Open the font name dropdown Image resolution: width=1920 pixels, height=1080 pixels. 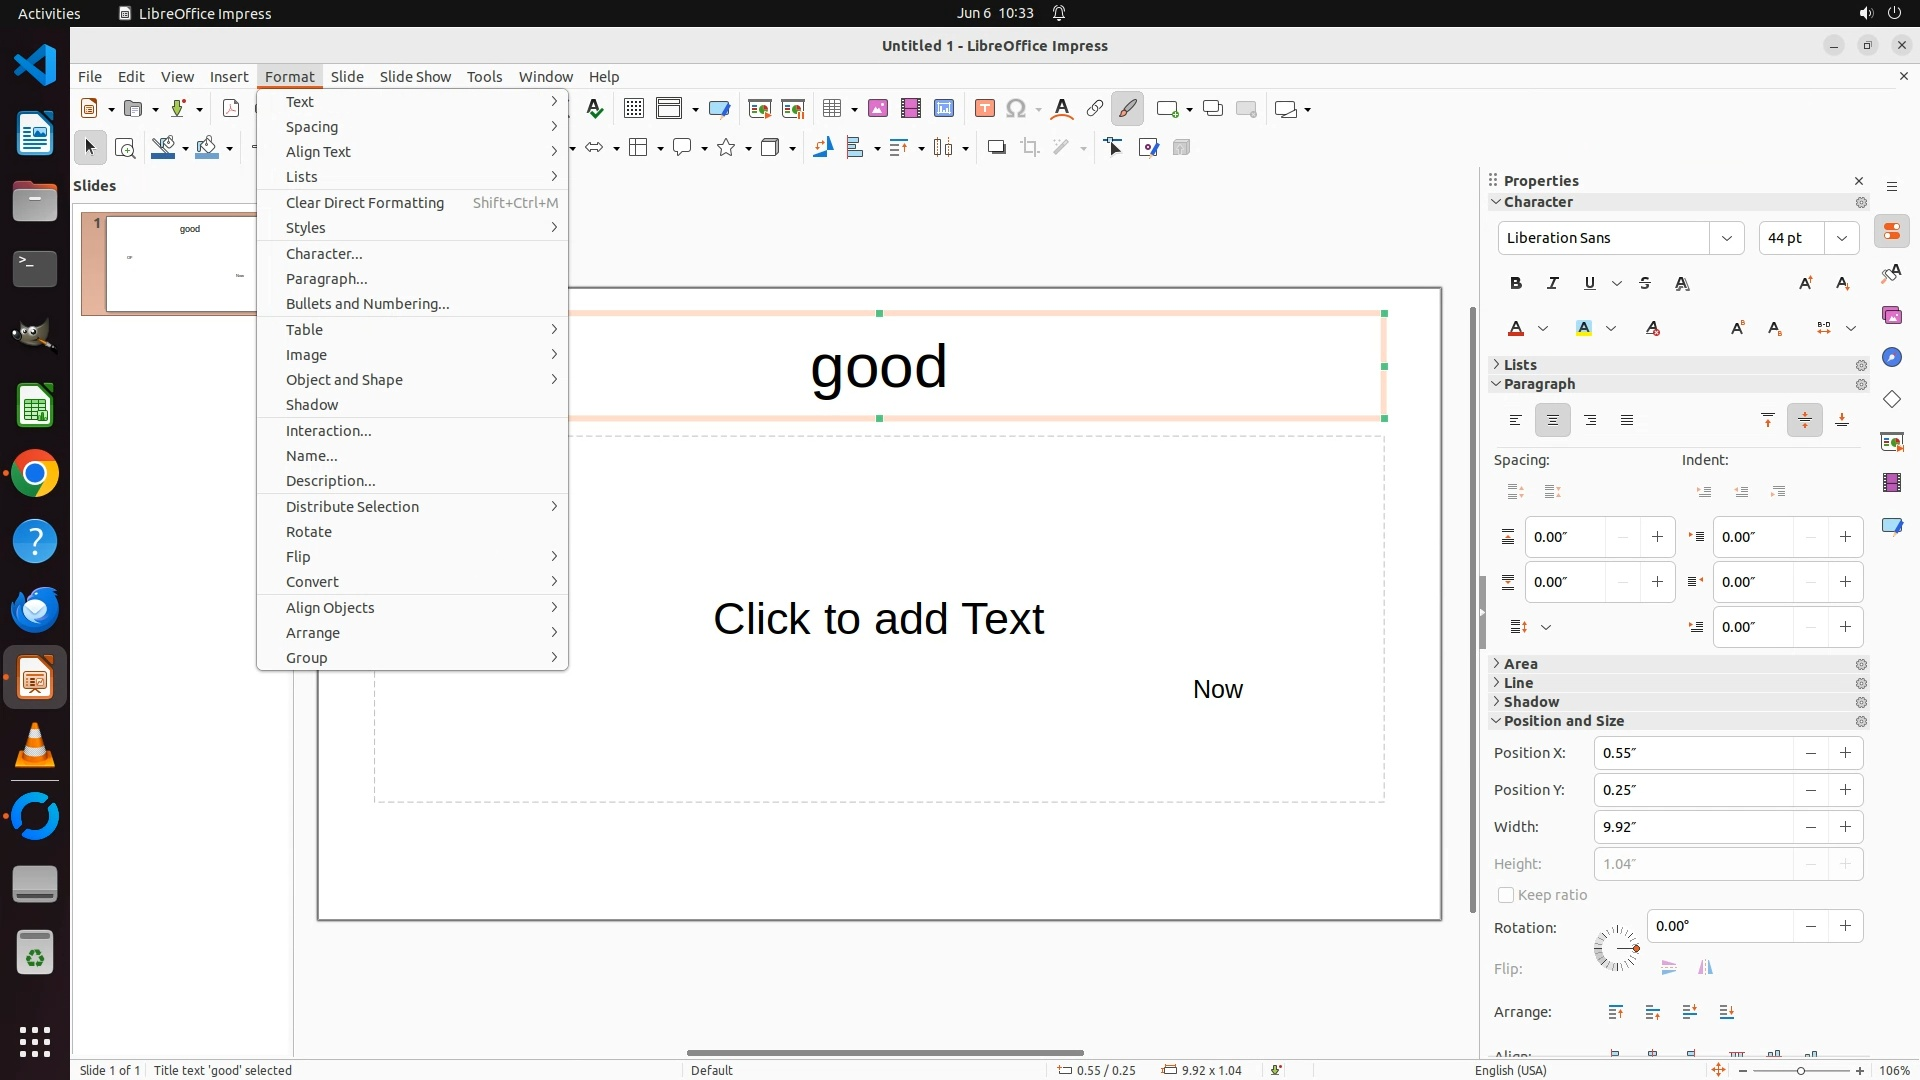coord(1727,238)
